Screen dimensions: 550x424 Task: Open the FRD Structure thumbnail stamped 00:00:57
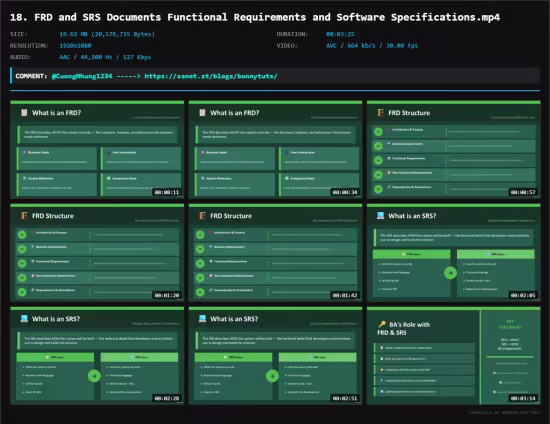(x=454, y=150)
